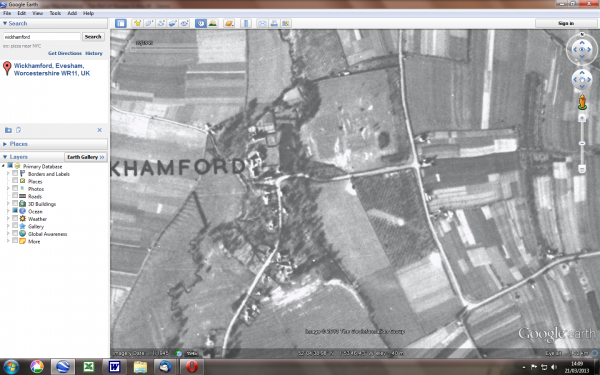
Task: Select the Add Path tool
Action: (x=161, y=23)
